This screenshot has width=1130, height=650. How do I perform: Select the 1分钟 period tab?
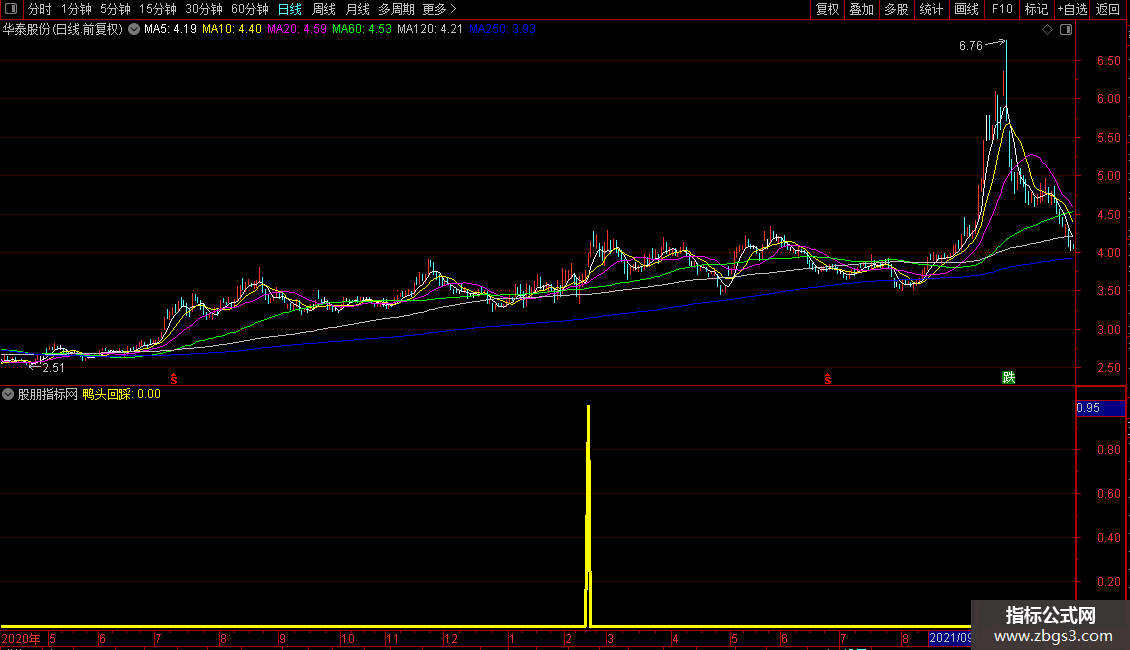tap(76, 9)
